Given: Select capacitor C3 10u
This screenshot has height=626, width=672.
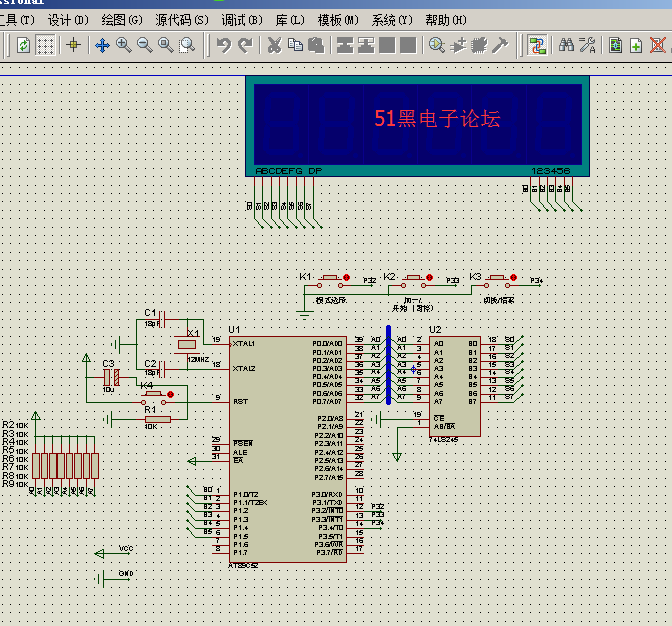Looking at the screenshot, I should (111, 377).
